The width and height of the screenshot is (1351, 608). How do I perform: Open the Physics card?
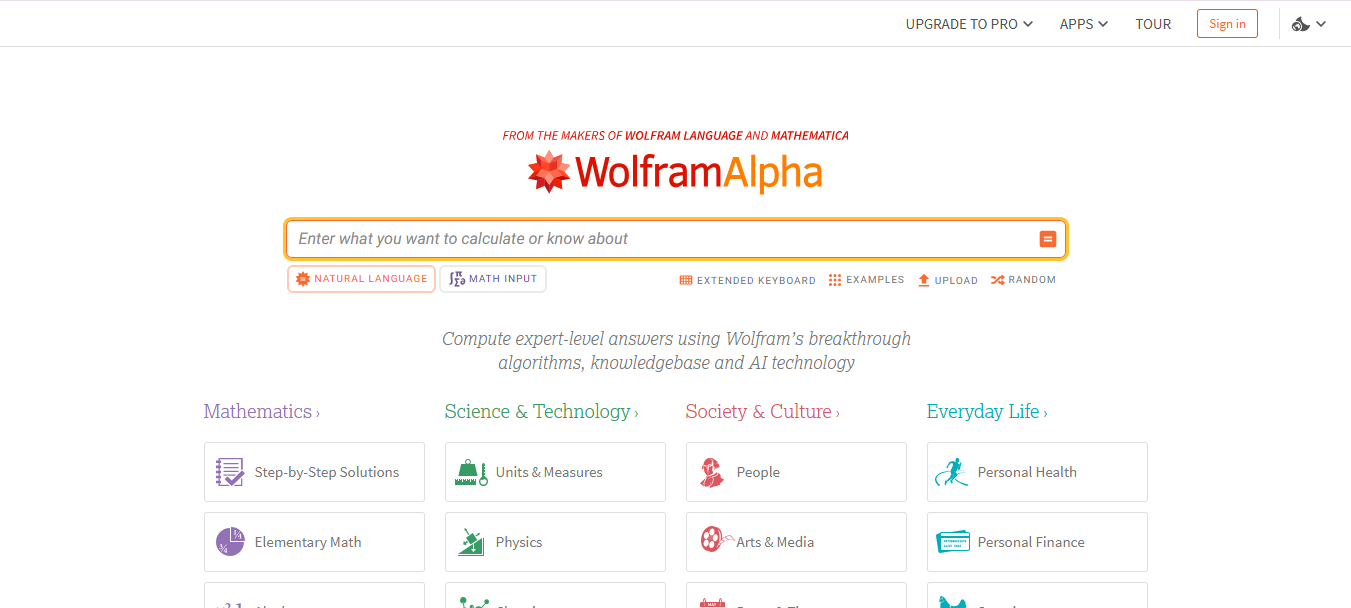point(555,542)
